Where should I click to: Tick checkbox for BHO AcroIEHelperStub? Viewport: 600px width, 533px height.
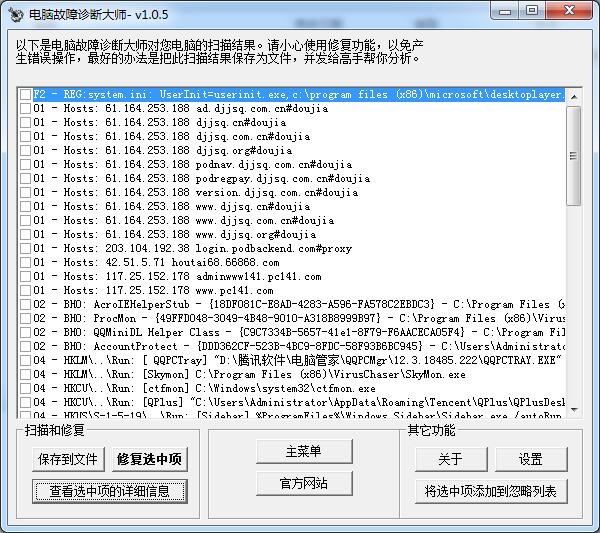pos(26,305)
